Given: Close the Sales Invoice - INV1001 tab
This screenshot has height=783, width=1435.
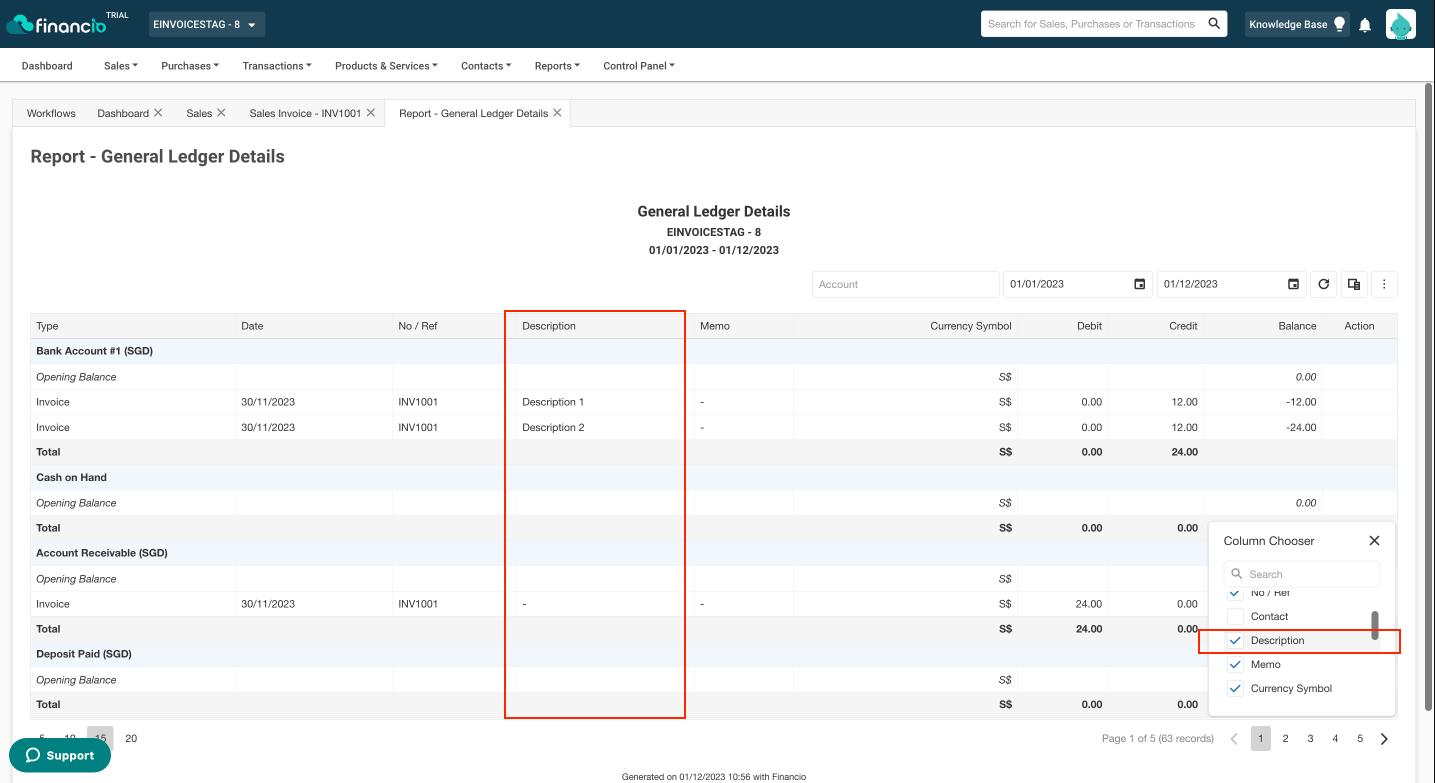Looking at the screenshot, I should pyautogui.click(x=370, y=113).
